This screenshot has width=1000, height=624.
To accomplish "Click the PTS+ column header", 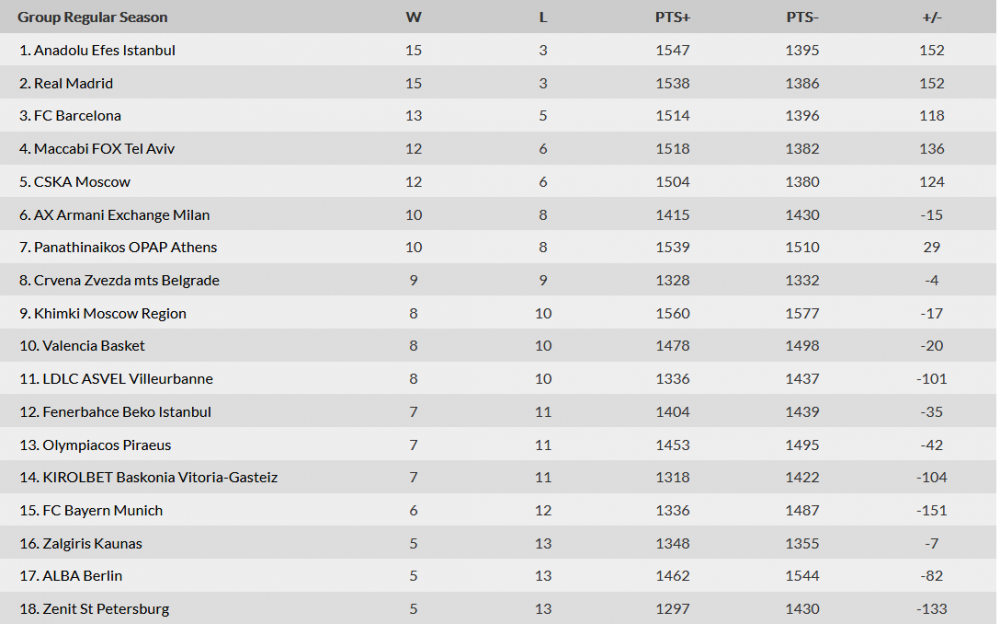I will 673,17.
